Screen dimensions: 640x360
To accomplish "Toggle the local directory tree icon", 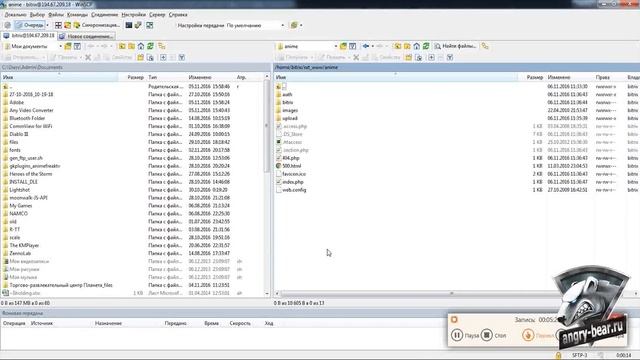I will coord(162,47).
